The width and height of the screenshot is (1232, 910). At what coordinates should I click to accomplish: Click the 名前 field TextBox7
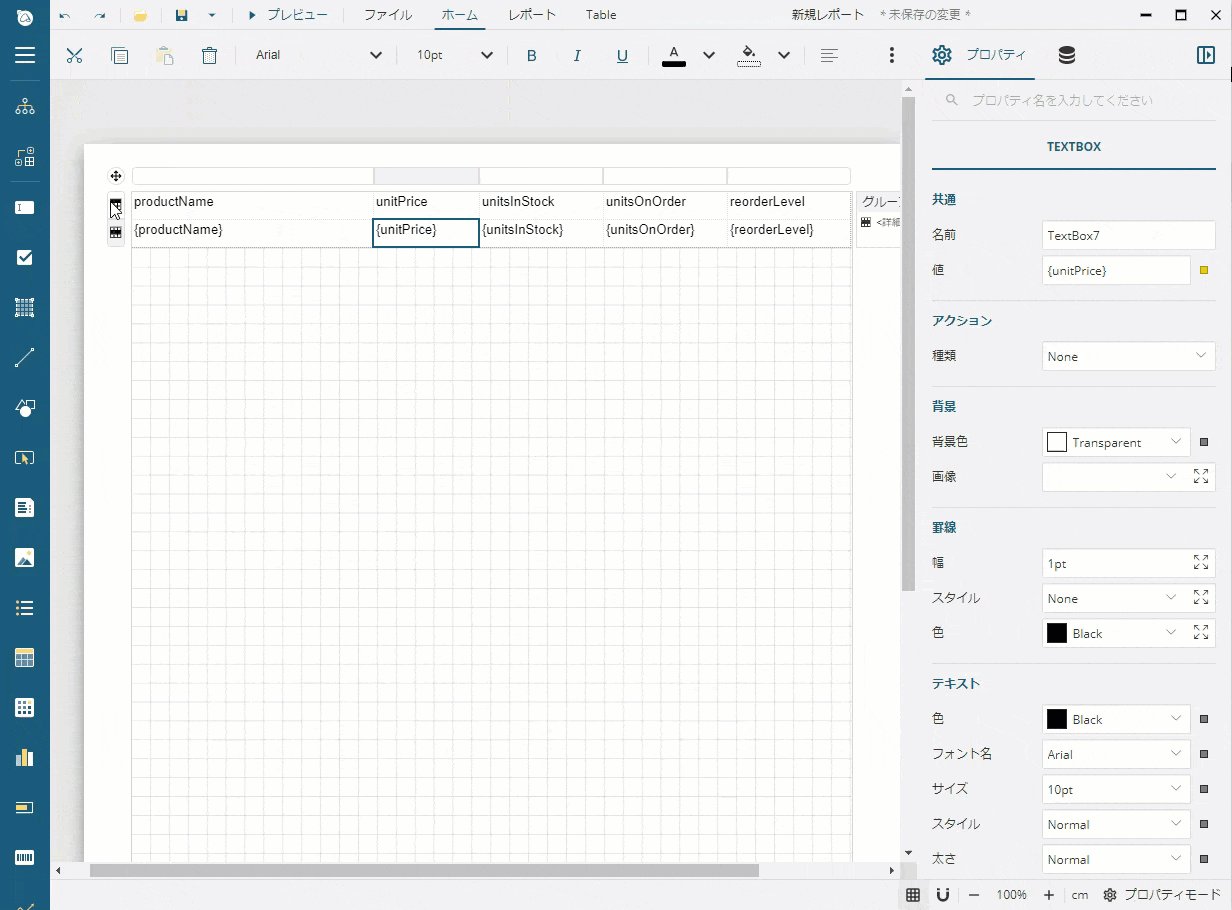coord(1128,235)
